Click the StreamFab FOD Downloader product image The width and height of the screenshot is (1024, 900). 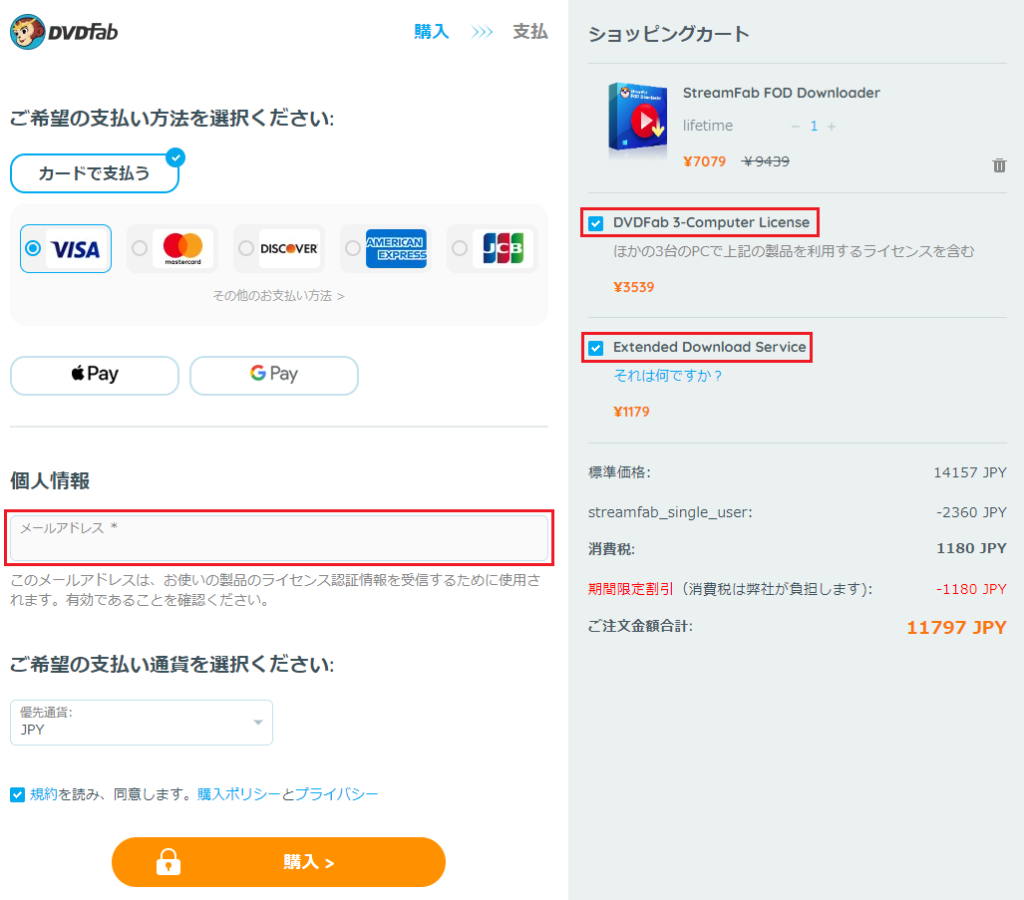click(637, 120)
